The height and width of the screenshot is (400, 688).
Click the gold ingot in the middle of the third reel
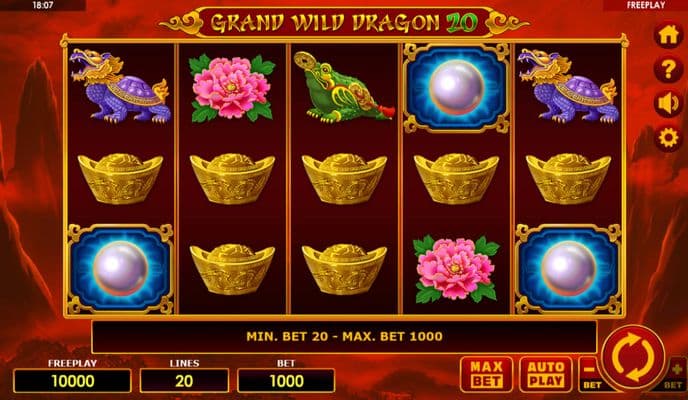coord(344,179)
